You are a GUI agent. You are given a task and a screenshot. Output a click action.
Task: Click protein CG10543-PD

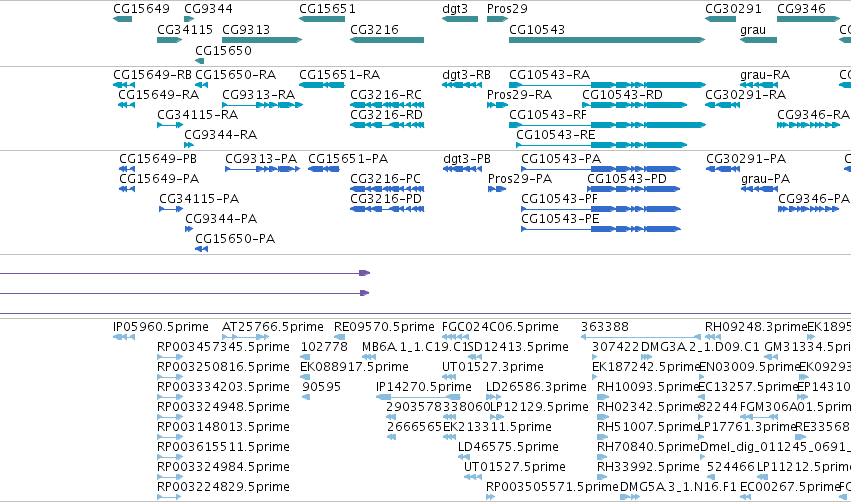[x=627, y=179]
